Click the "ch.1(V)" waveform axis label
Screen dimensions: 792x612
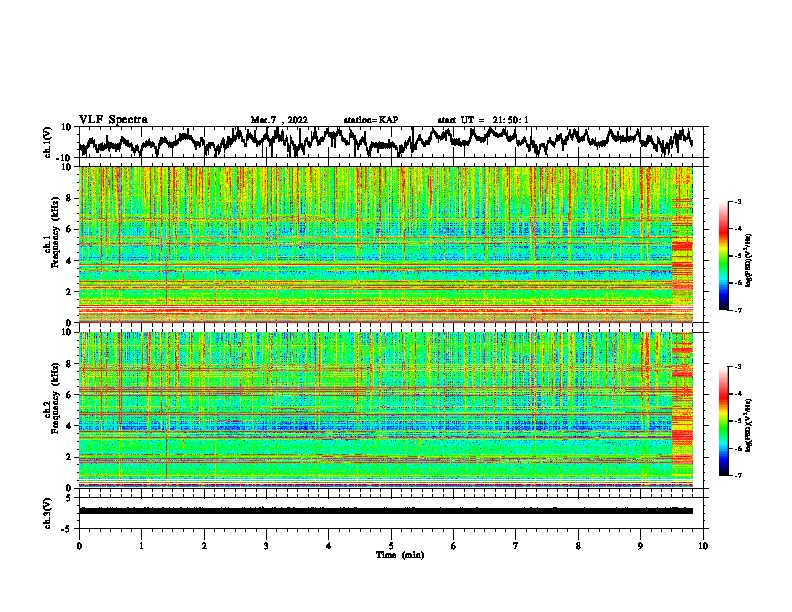click(x=48, y=142)
